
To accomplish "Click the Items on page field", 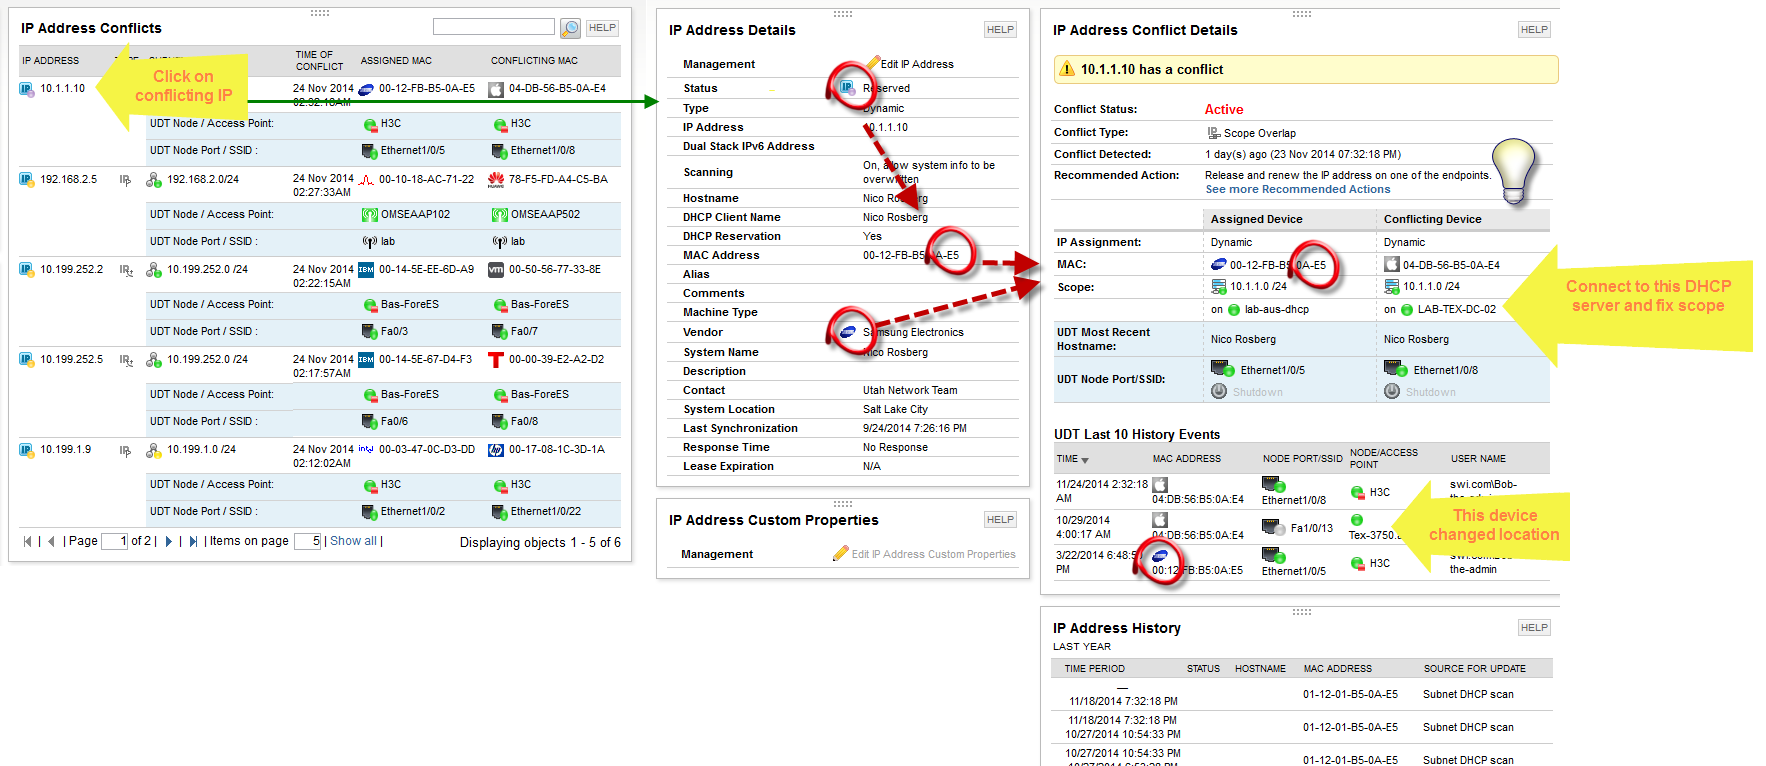I will click(307, 541).
